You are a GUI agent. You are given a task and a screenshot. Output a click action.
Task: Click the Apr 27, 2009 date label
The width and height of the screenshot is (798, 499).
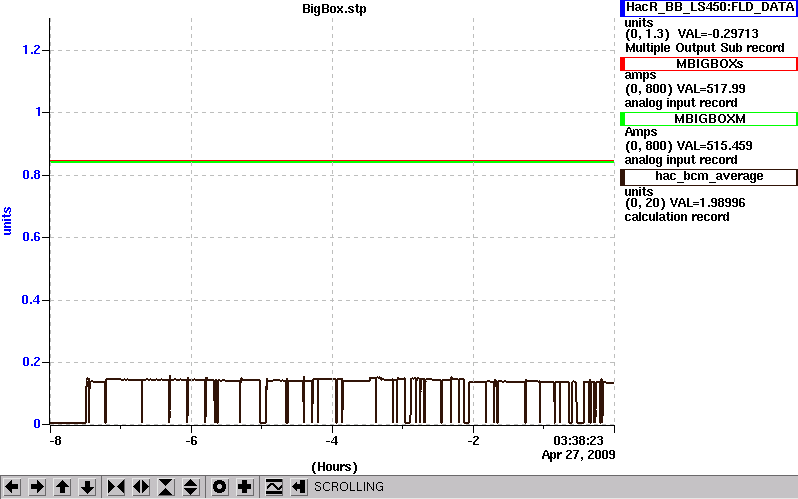[x=578, y=454]
